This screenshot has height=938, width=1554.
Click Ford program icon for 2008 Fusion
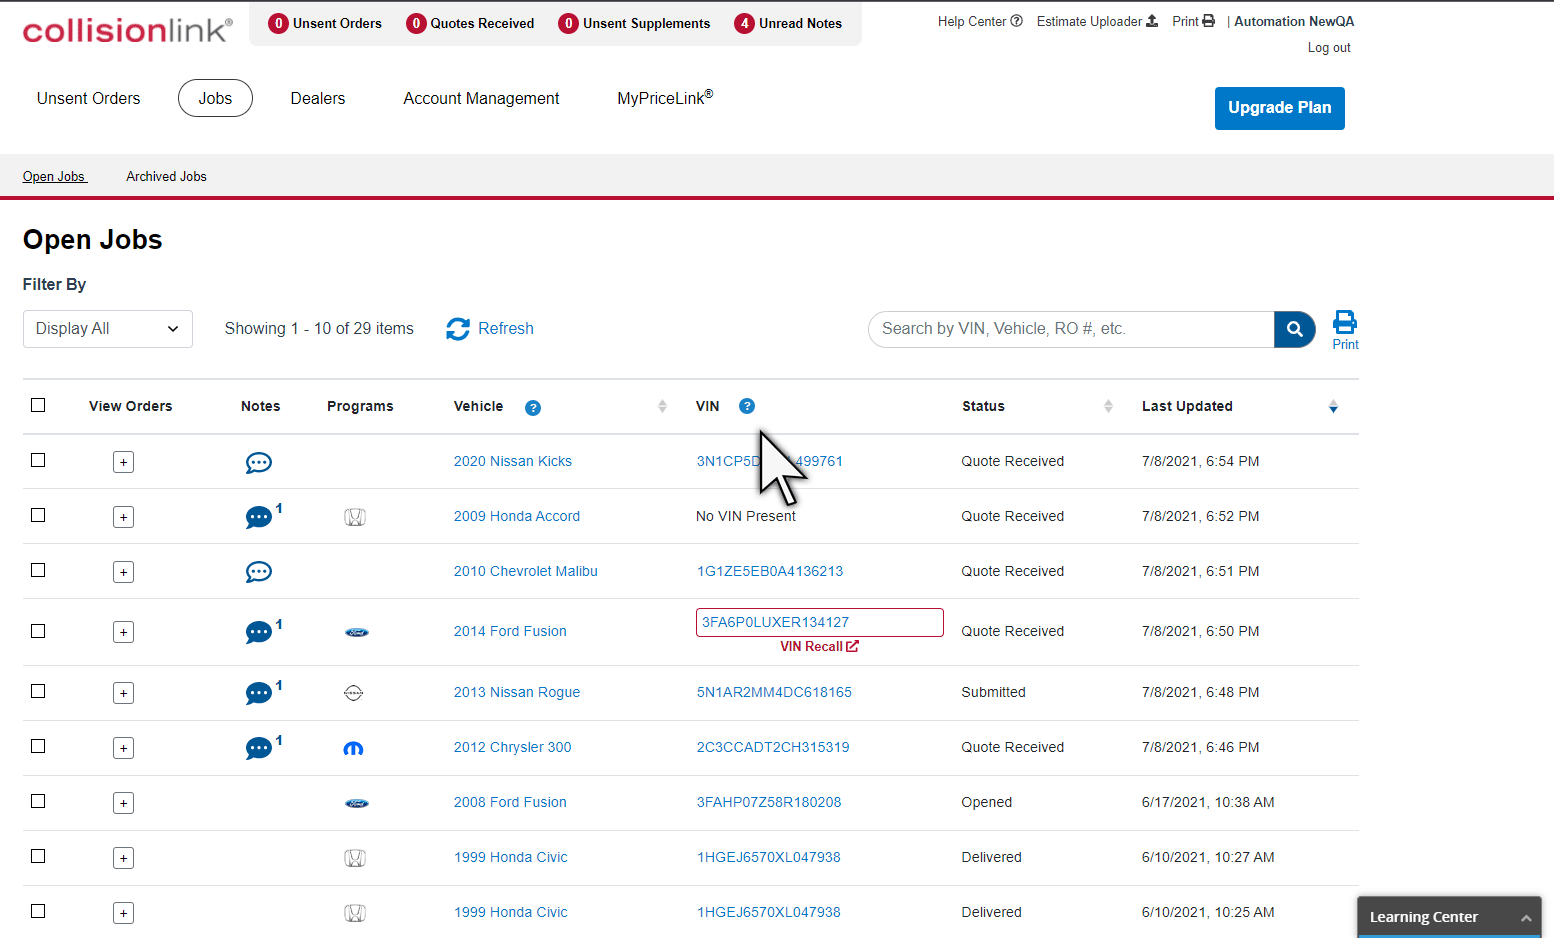click(357, 803)
